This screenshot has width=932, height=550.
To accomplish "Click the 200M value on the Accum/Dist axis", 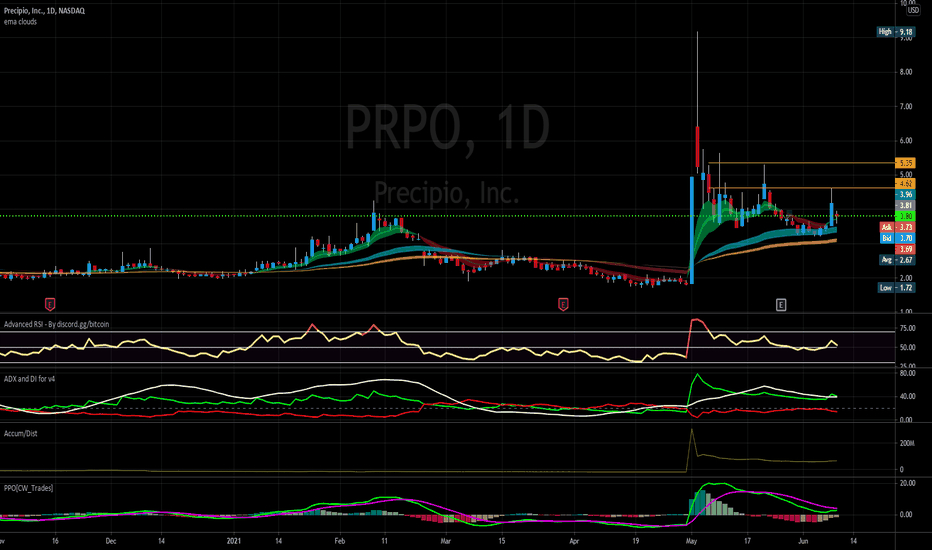I will (907, 444).
